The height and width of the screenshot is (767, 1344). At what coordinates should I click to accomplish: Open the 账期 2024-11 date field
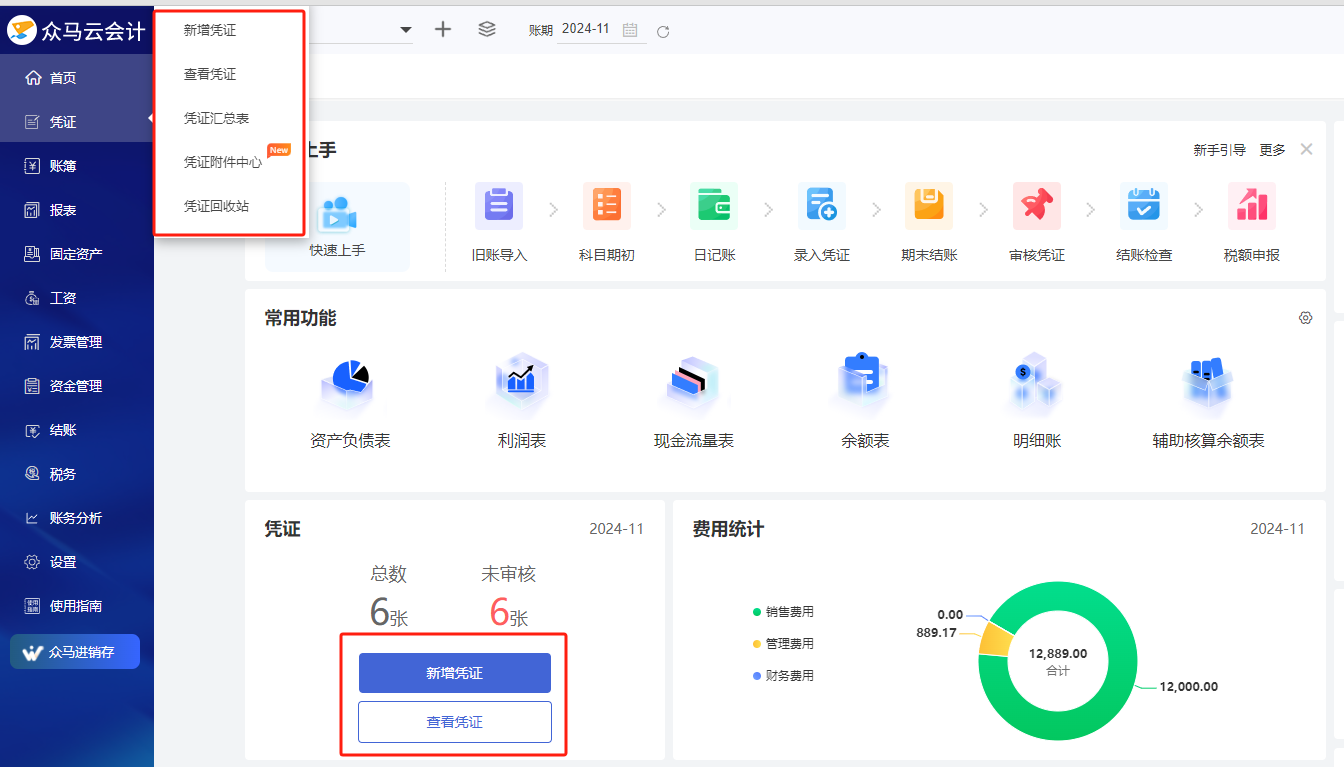[x=601, y=30]
